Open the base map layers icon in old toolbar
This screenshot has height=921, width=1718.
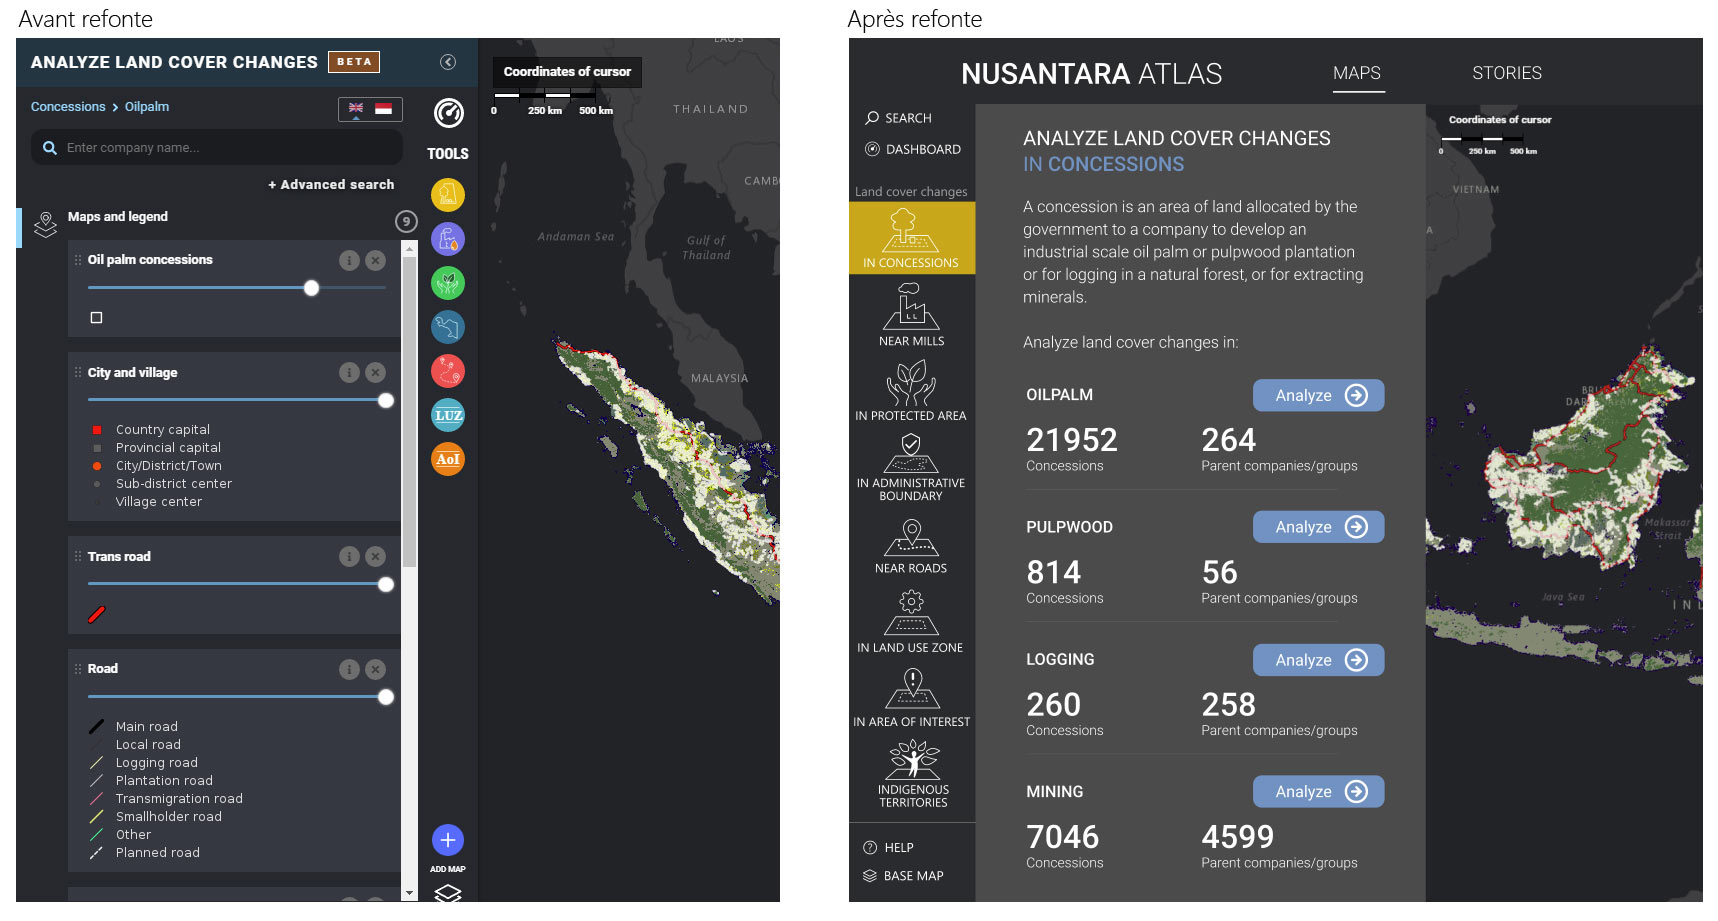tap(448, 893)
